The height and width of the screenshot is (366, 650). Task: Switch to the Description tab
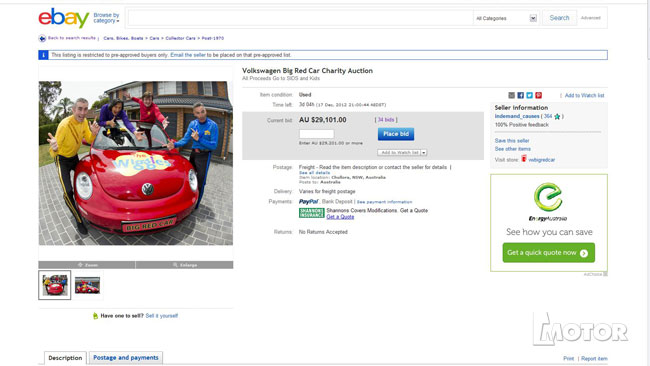(x=65, y=358)
